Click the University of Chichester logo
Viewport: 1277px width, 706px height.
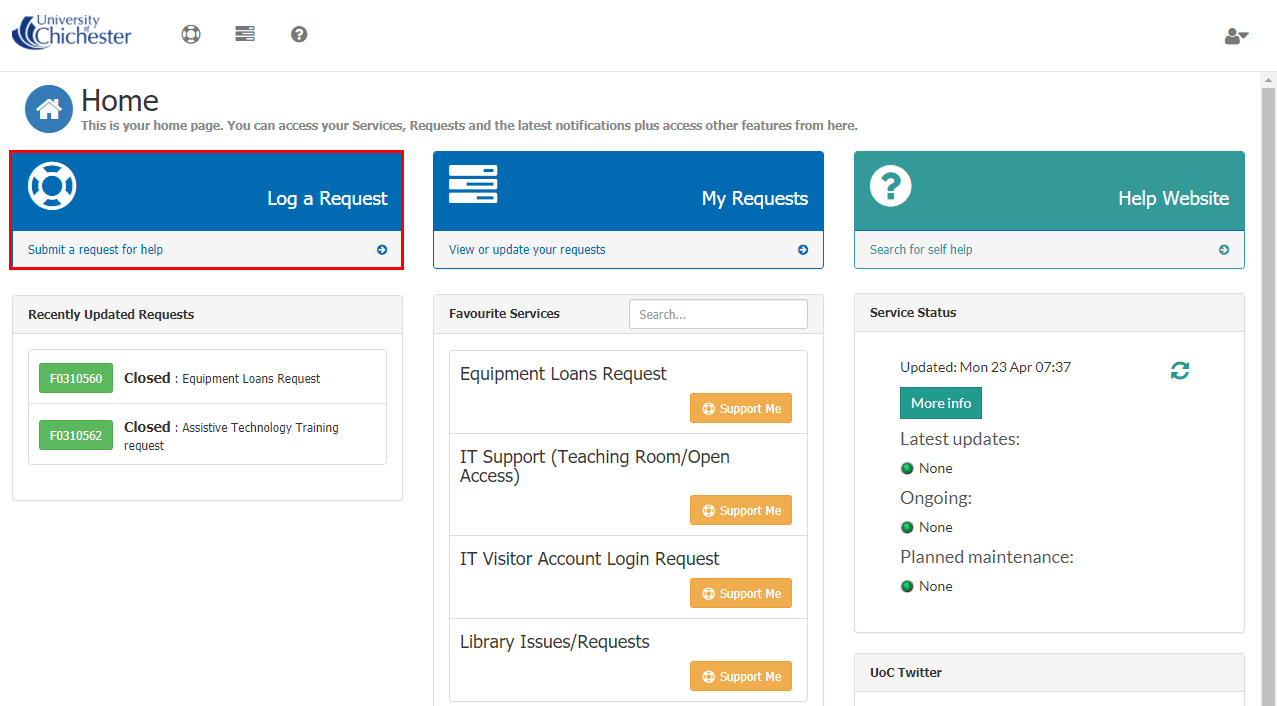[70, 32]
